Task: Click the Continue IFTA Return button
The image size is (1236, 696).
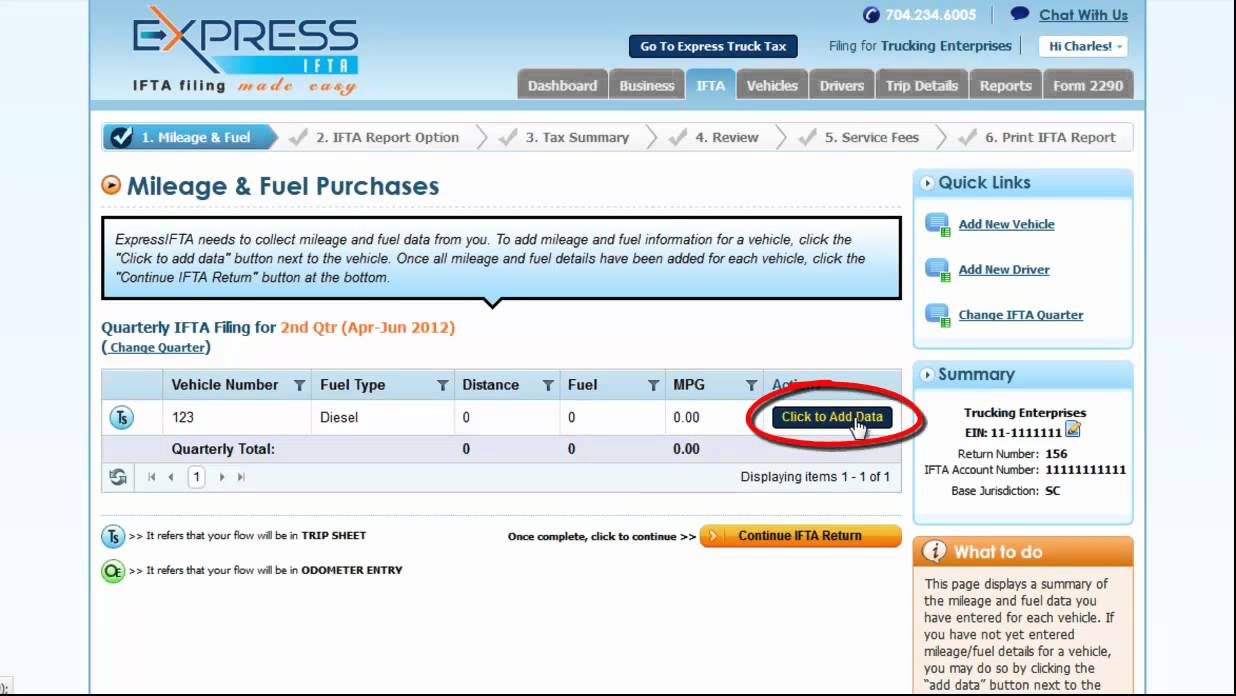Action: (x=800, y=536)
